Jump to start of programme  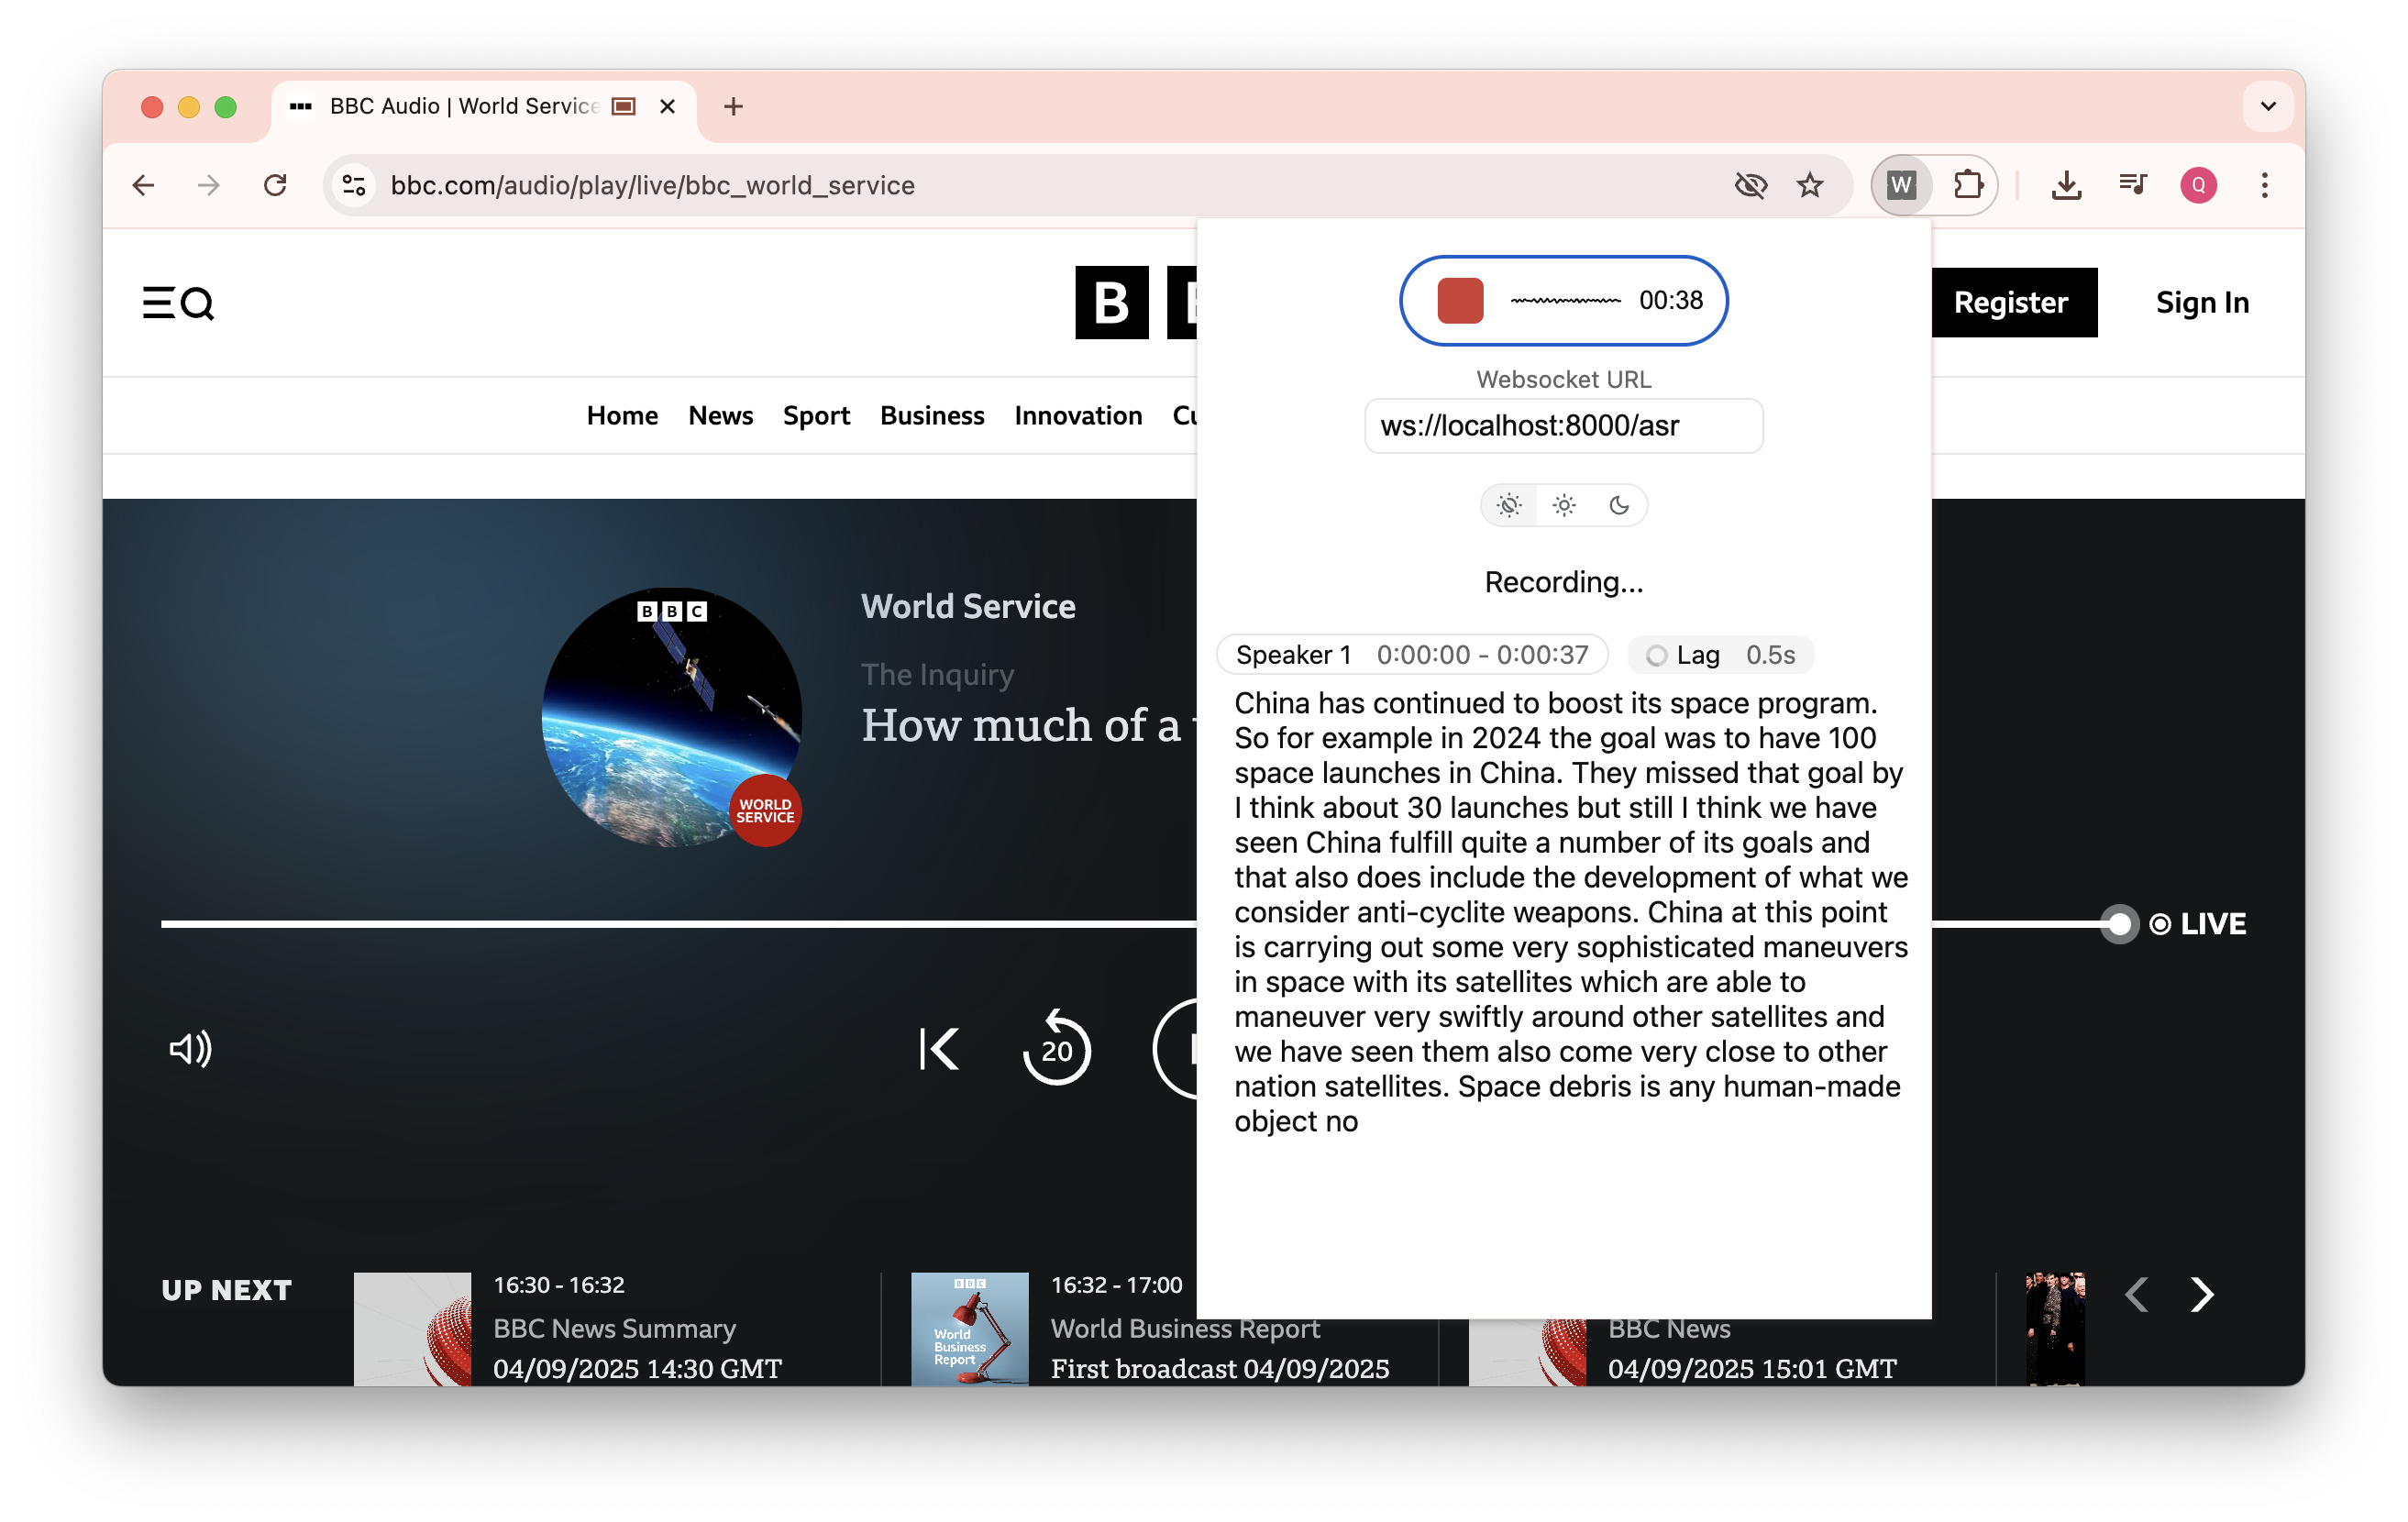939,1049
